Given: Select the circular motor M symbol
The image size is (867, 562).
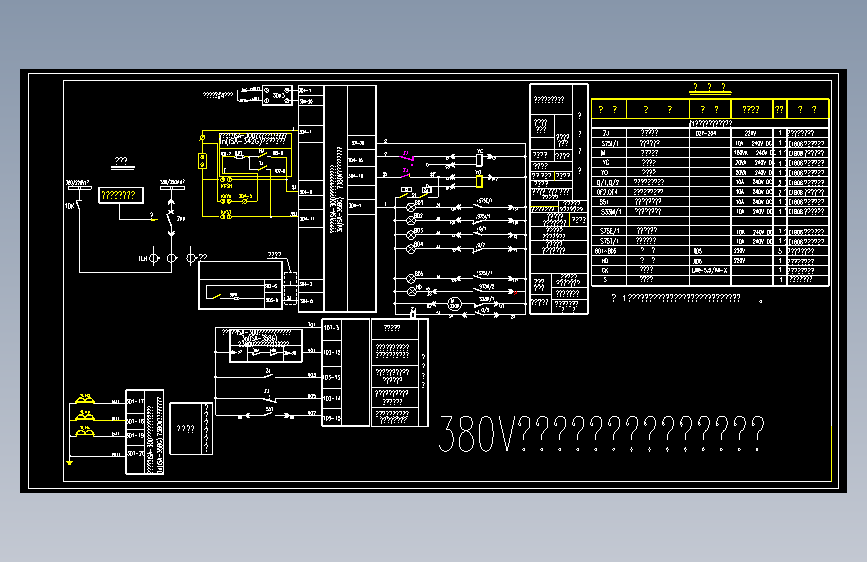Looking at the screenshot, I should pyautogui.click(x=455, y=304).
